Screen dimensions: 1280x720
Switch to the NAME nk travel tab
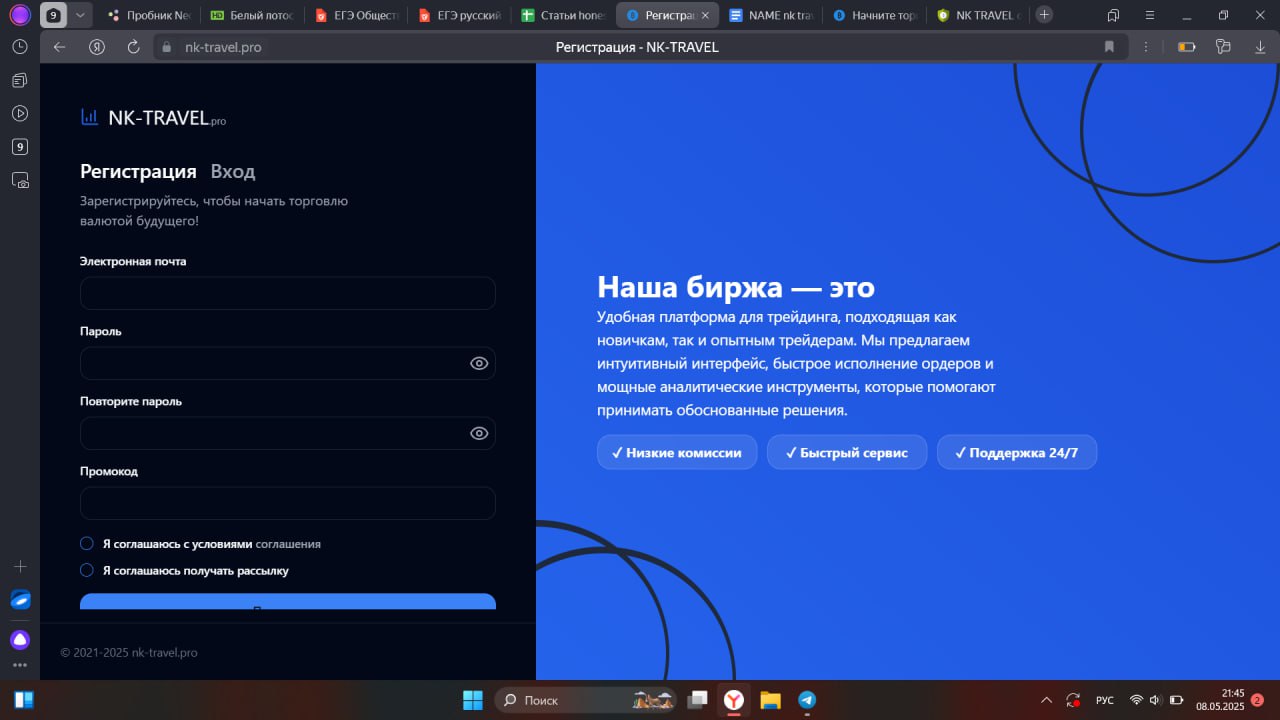coord(771,15)
